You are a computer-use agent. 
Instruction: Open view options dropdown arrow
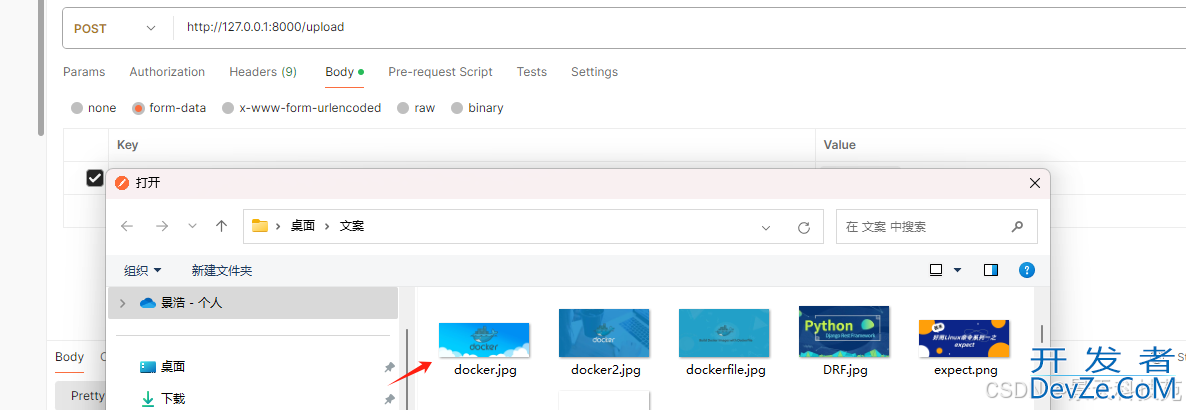[x=957, y=270]
